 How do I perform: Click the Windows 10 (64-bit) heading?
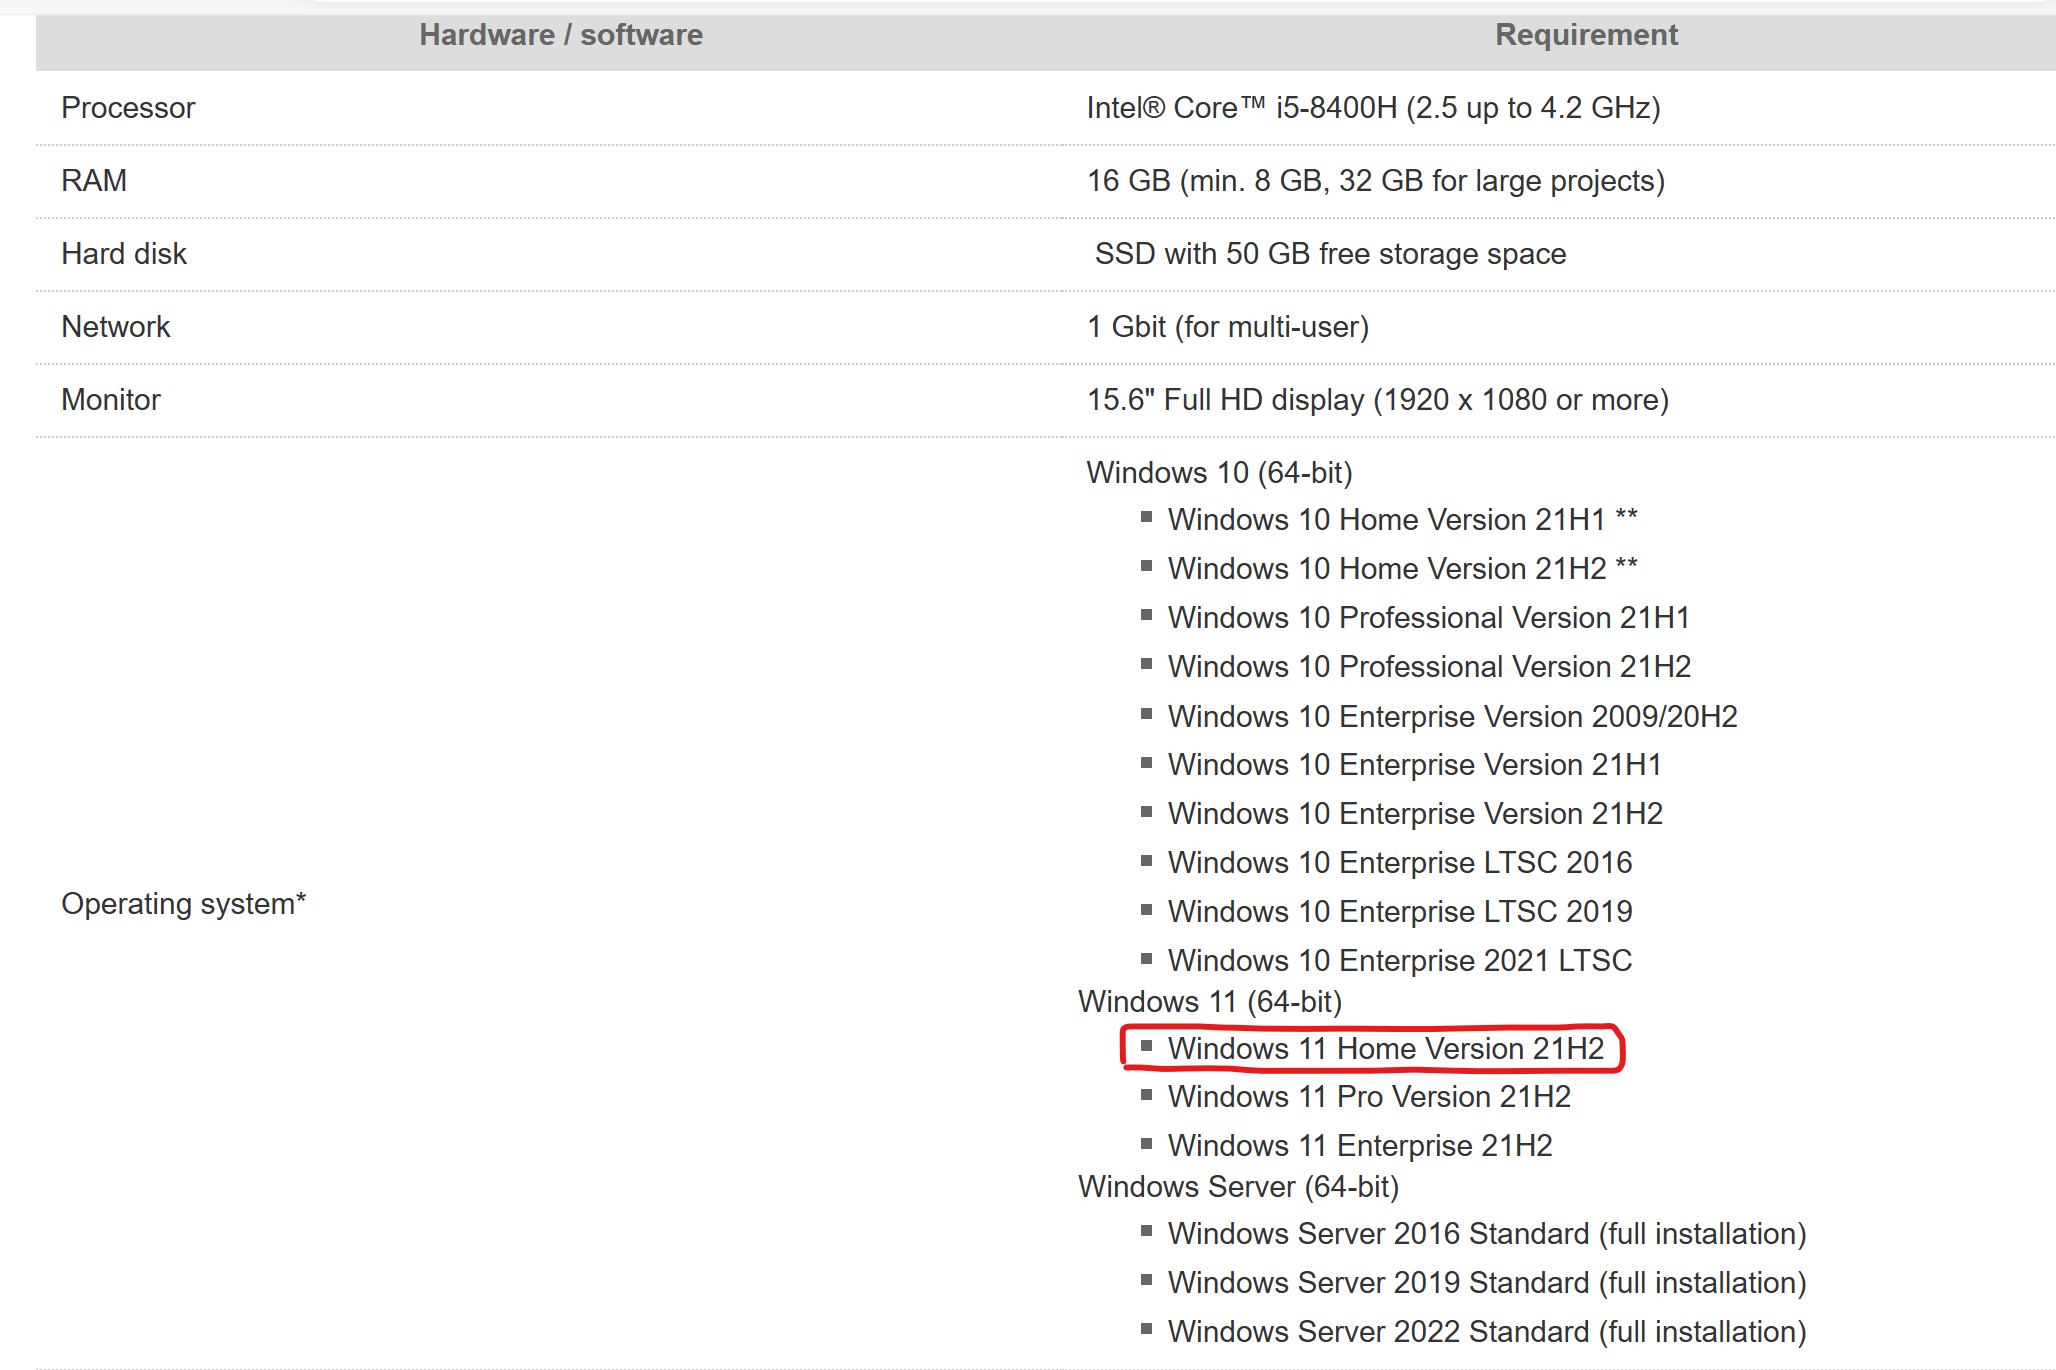point(1219,473)
